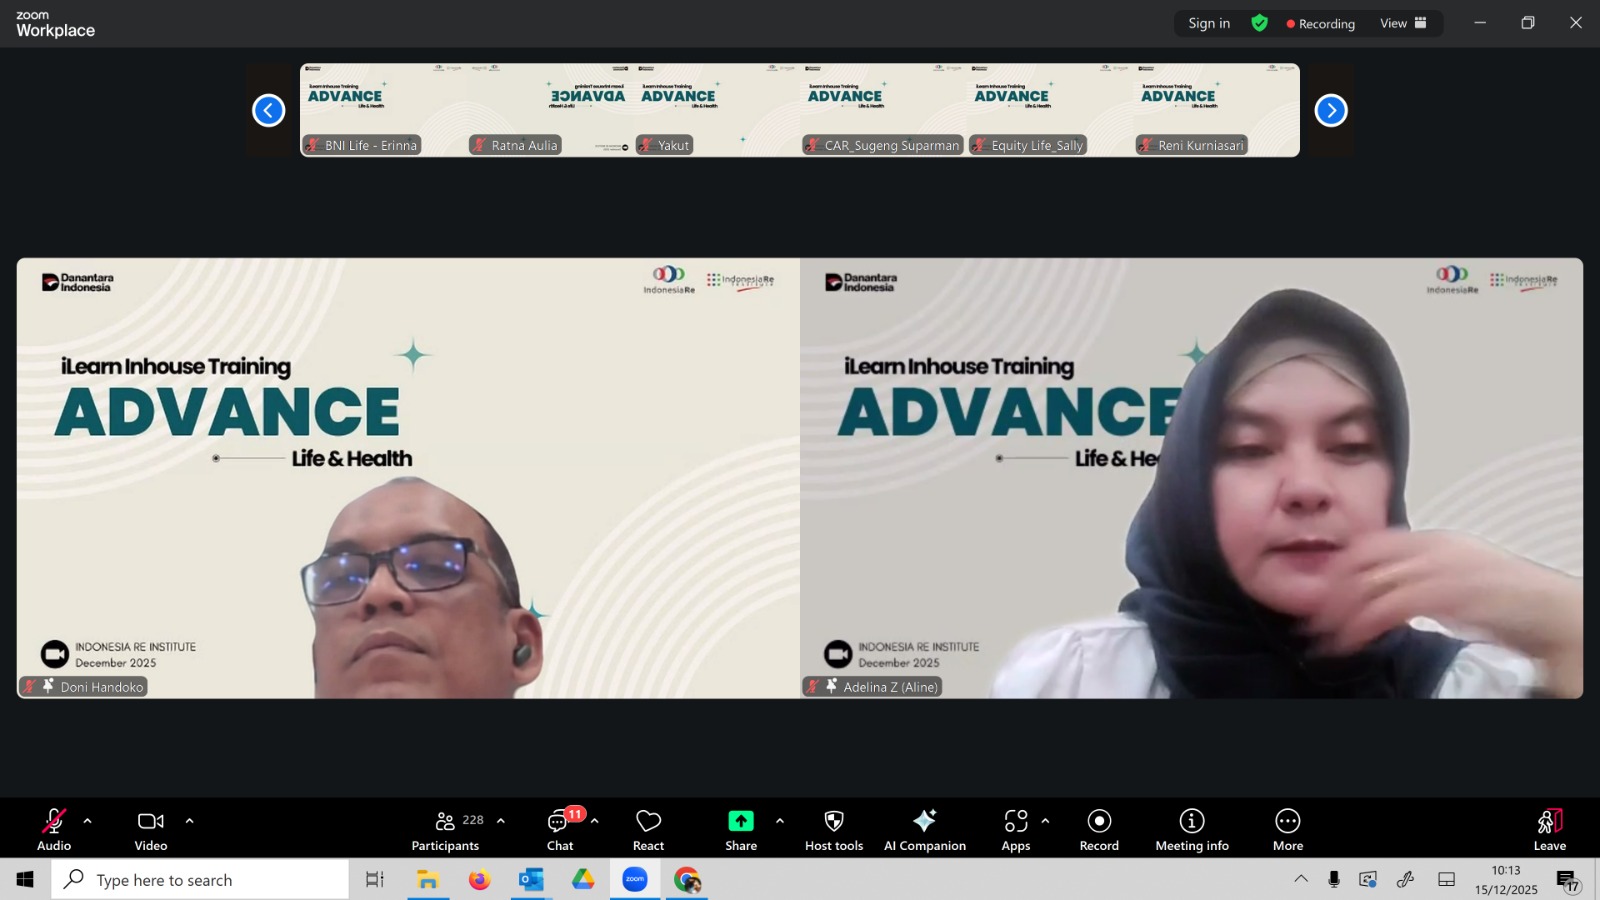Leave the meeting
1600x900 pixels.
click(x=1549, y=830)
